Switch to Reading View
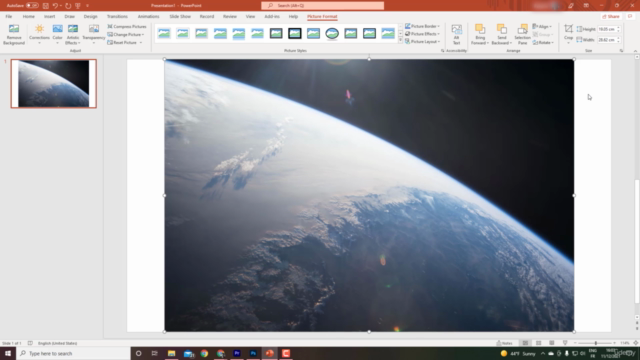This screenshot has width=640, height=360. coord(551,343)
